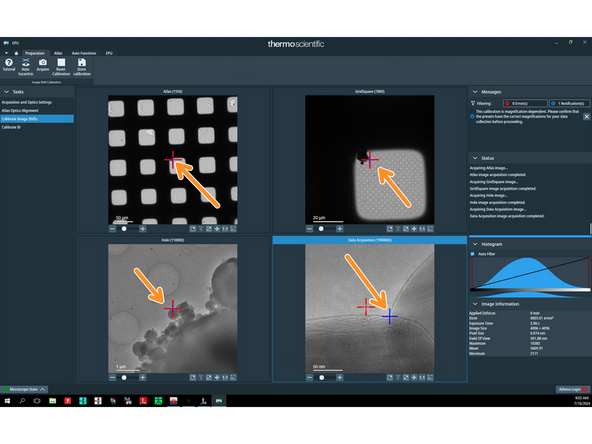Open Windows taskbar search
592x444 pixels.
(x=22, y=401)
